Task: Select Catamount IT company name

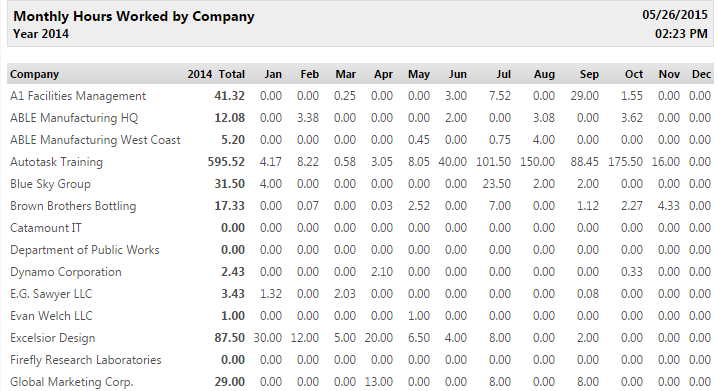Action: coord(46,228)
